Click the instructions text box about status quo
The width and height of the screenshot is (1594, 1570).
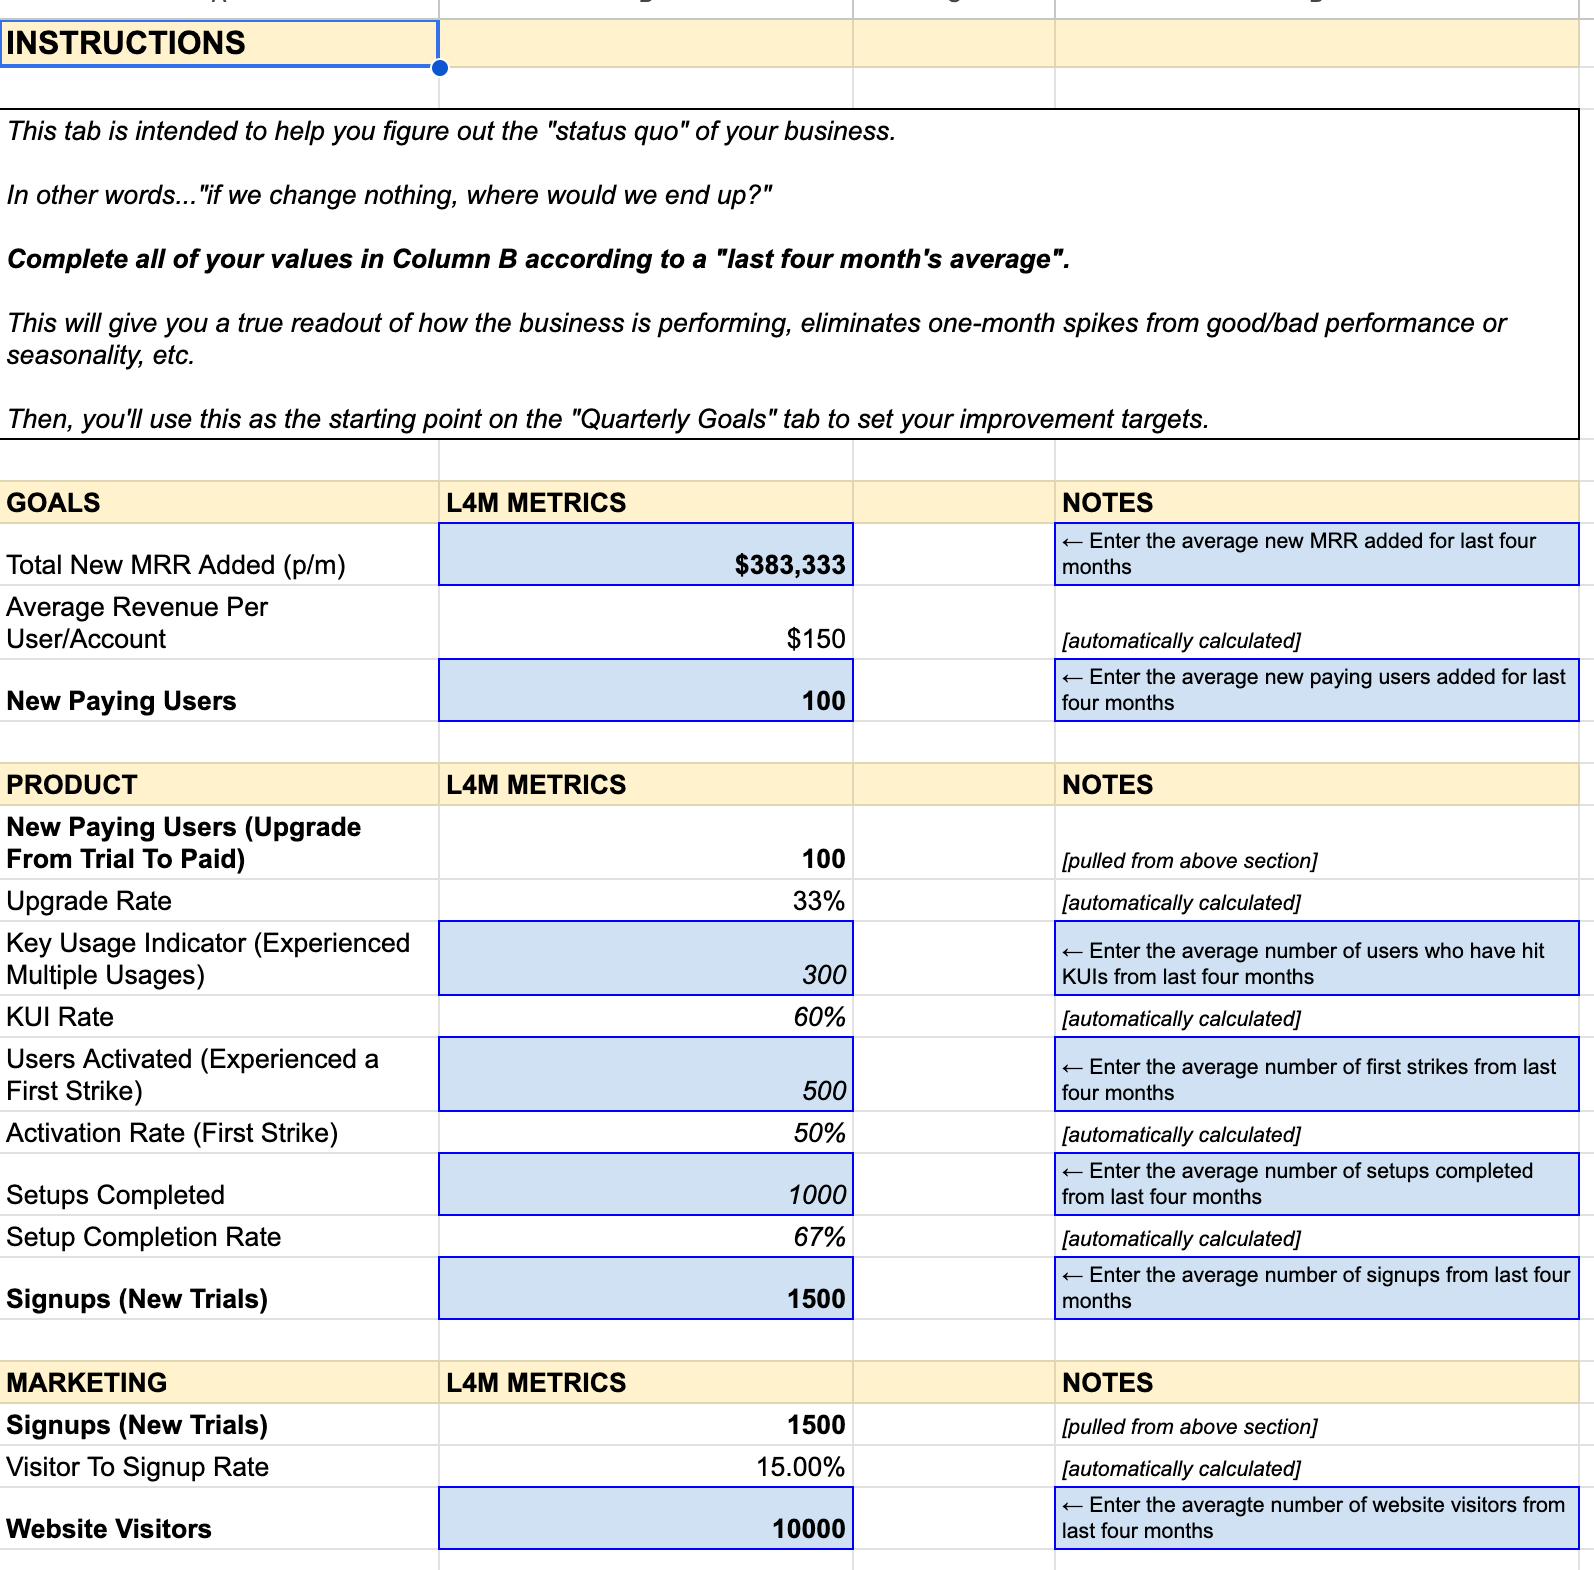coord(788,274)
